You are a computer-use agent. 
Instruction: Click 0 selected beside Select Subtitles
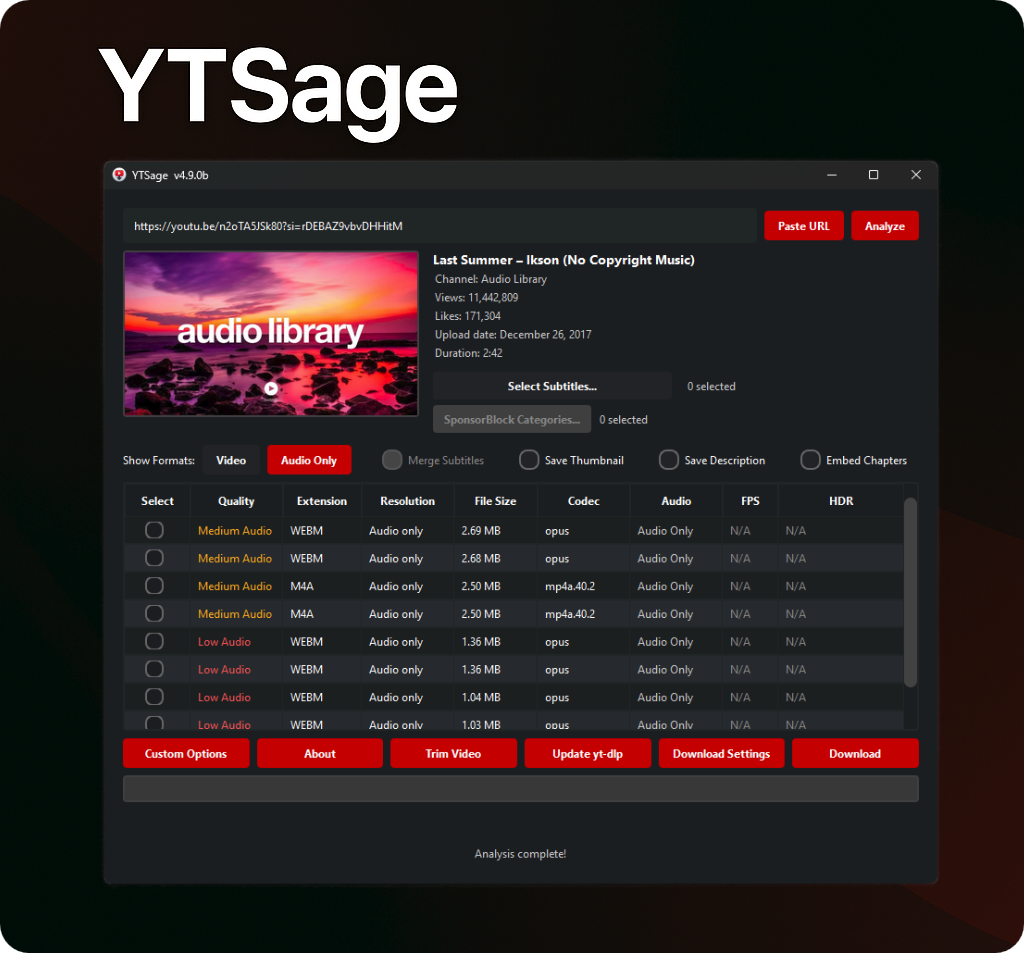(711, 386)
